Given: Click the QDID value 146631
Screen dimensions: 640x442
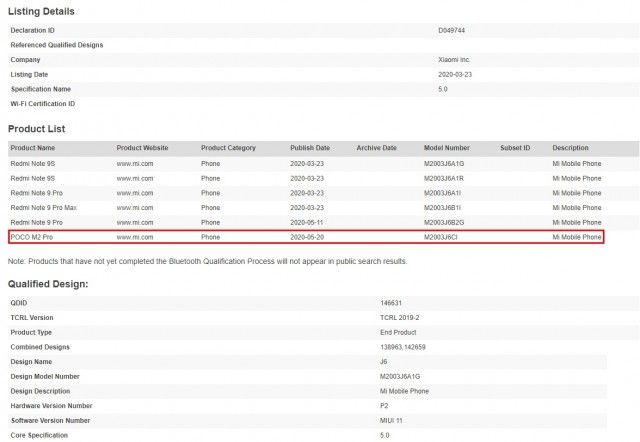Looking at the screenshot, I should [391, 303].
